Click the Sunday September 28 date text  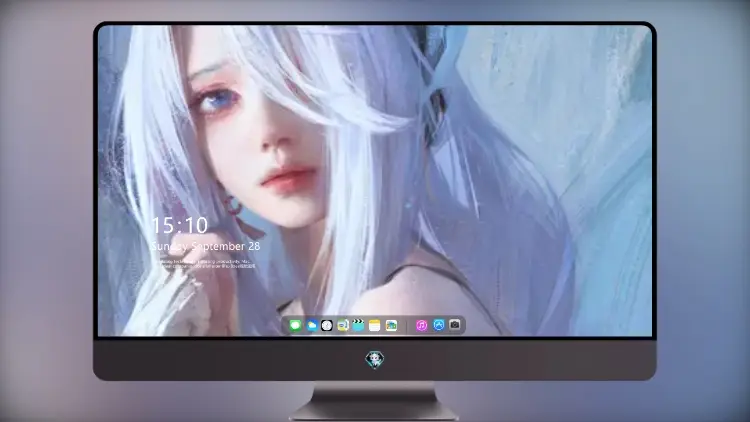point(205,246)
